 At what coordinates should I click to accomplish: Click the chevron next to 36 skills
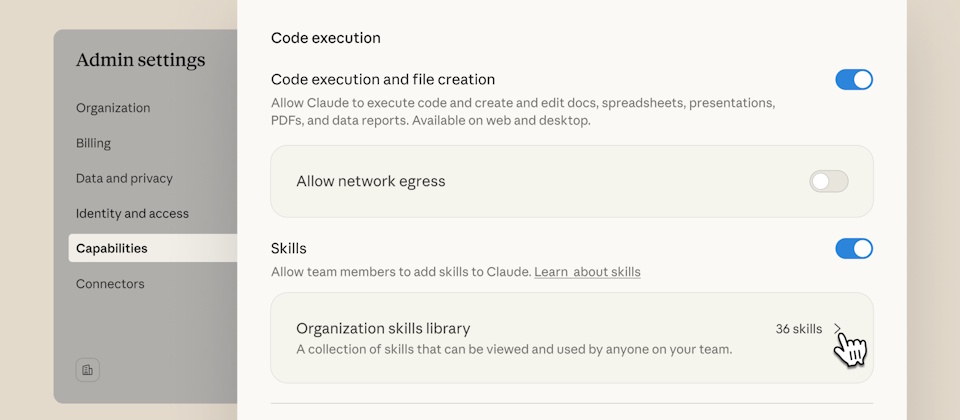coord(838,328)
